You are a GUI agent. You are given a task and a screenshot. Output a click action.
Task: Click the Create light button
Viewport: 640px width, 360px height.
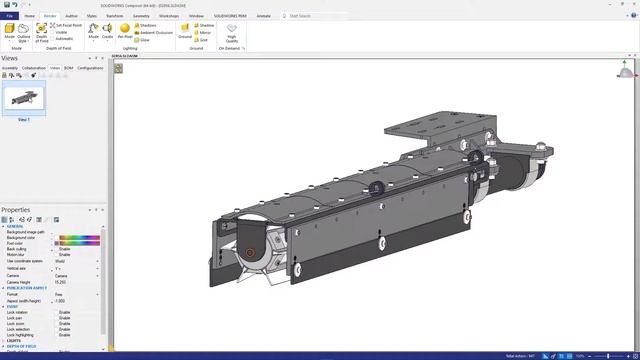(x=107, y=32)
